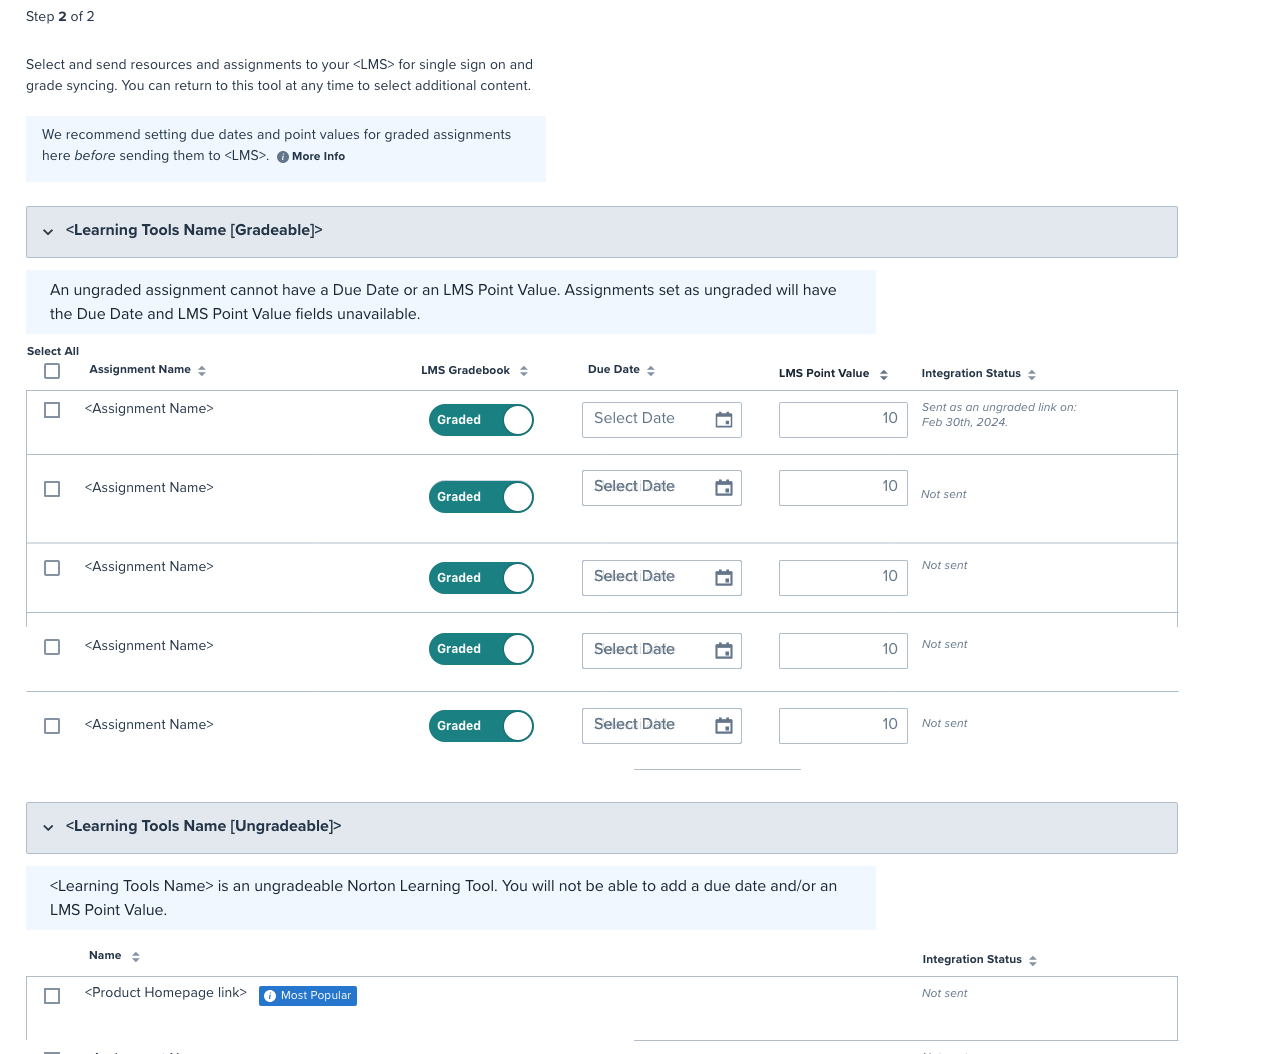Click the first LMS Point Value input field
The width and height of the screenshot is (1280, 1054).
tap(843, 419)
